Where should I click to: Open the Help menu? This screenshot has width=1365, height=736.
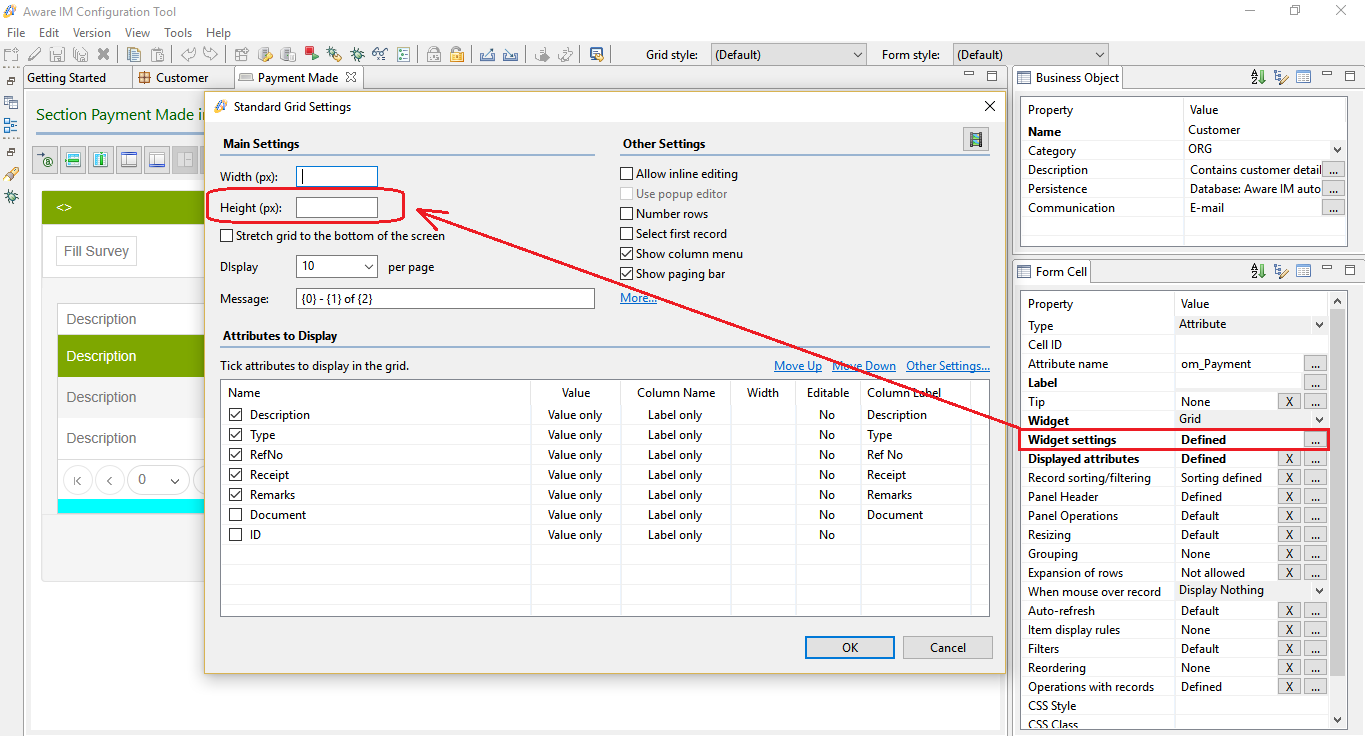click(218, 33)
